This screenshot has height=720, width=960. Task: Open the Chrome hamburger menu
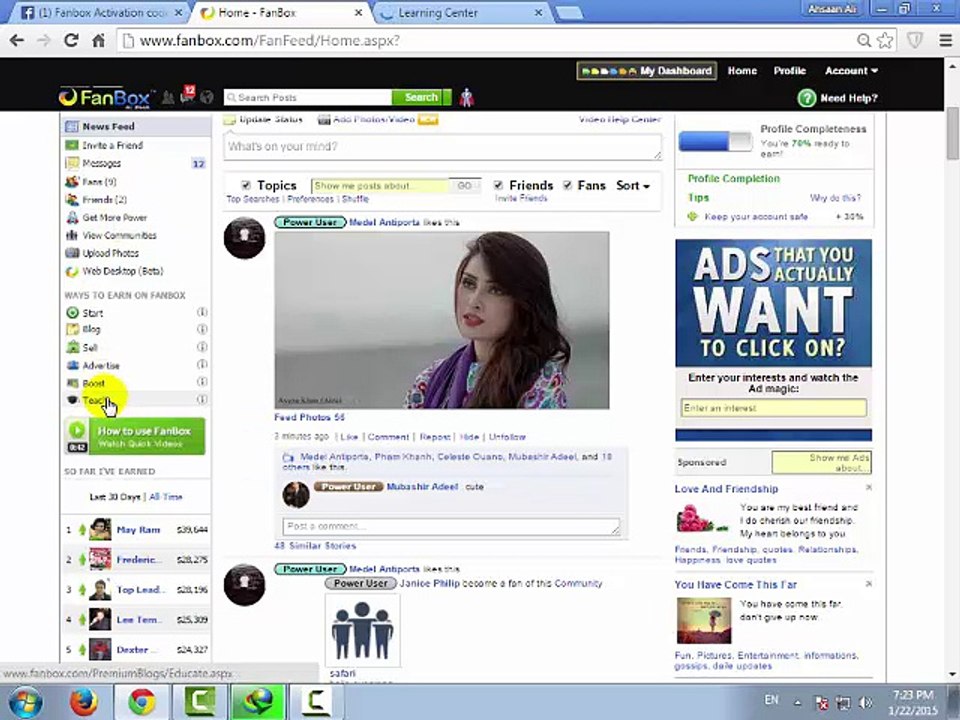coord(945,40)
